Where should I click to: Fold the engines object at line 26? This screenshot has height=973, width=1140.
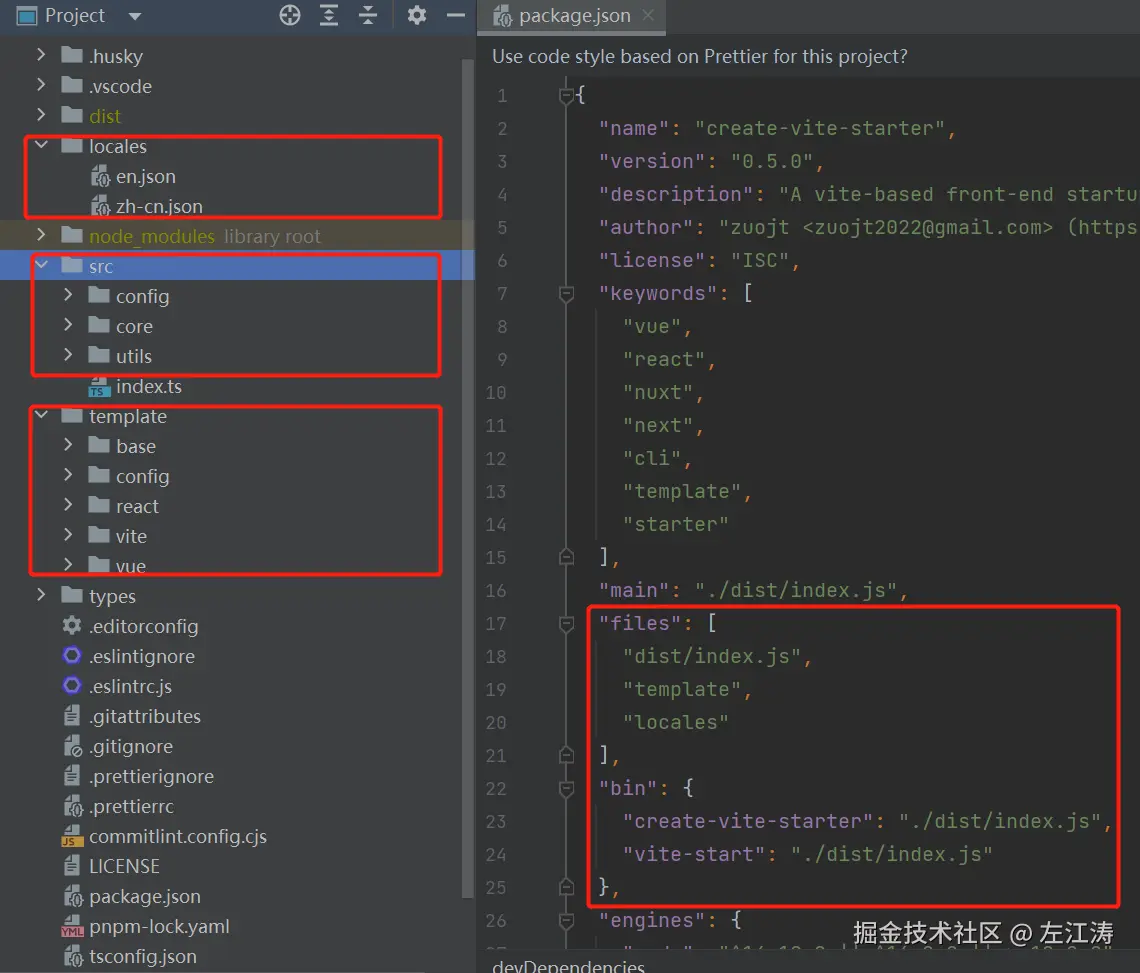(566, 921)
